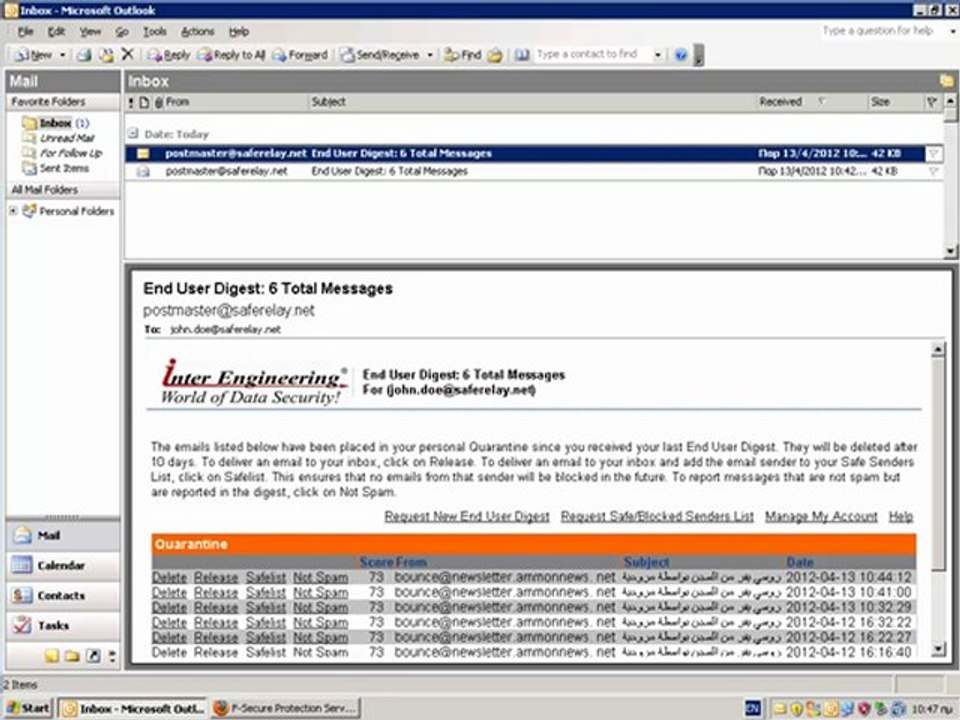The height and width of the screenshot is (720, 960).
Task: Click the reading pane scroll down arrow
Action: pos(938,650)
